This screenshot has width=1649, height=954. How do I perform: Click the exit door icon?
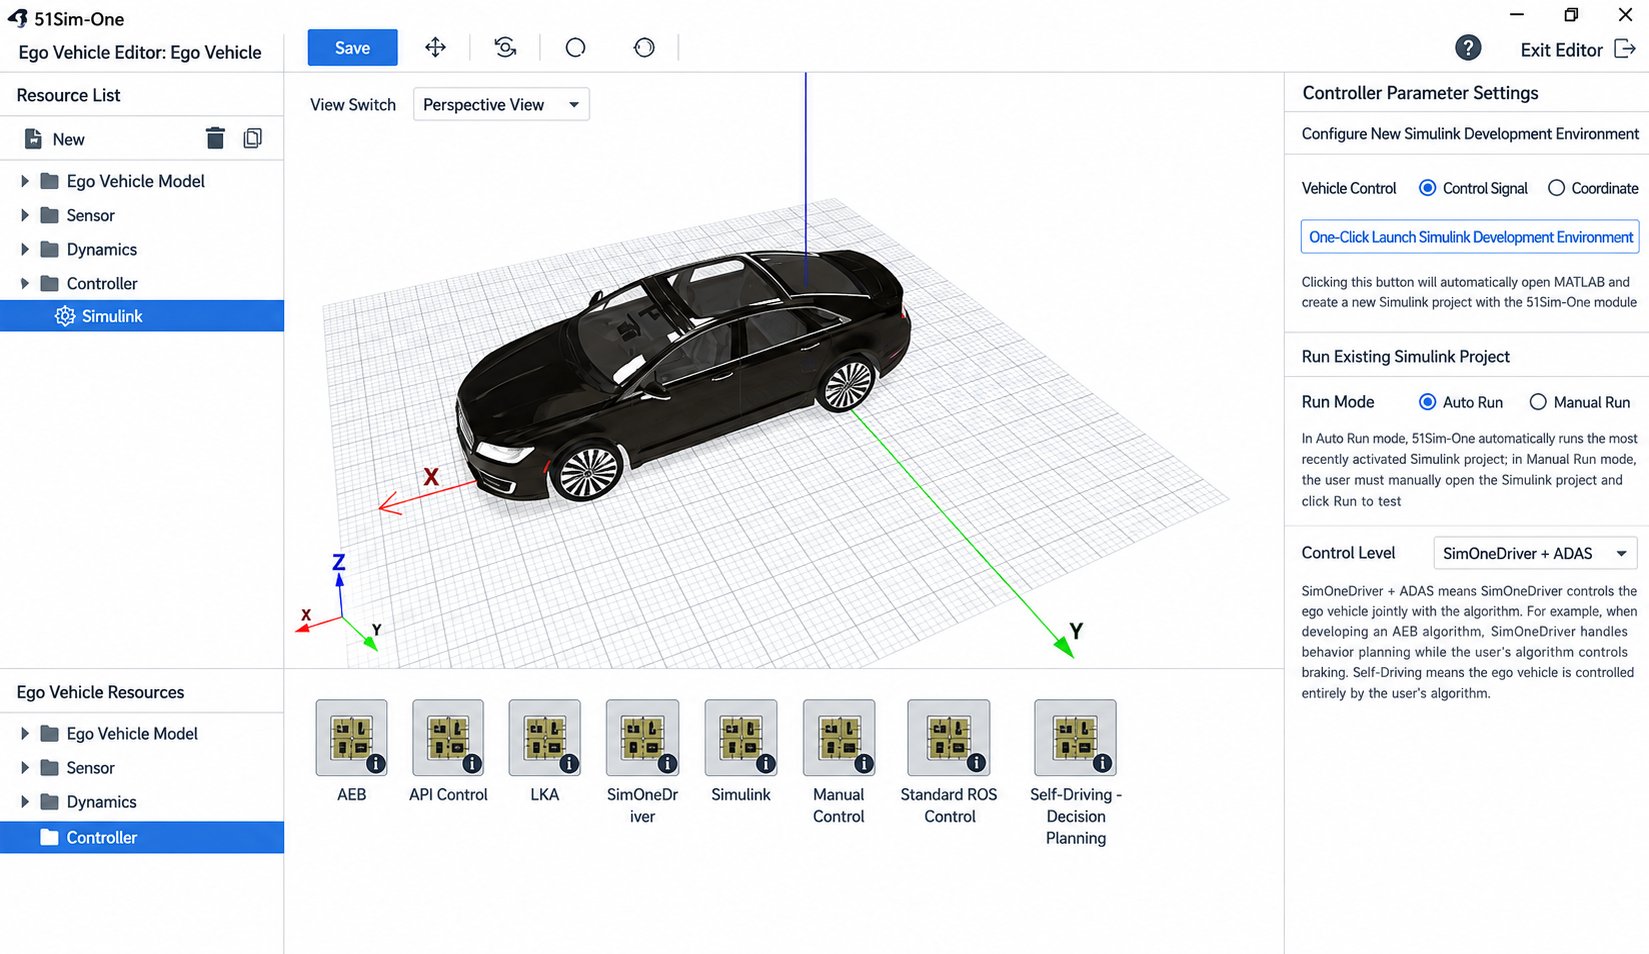pos(1625,49)
